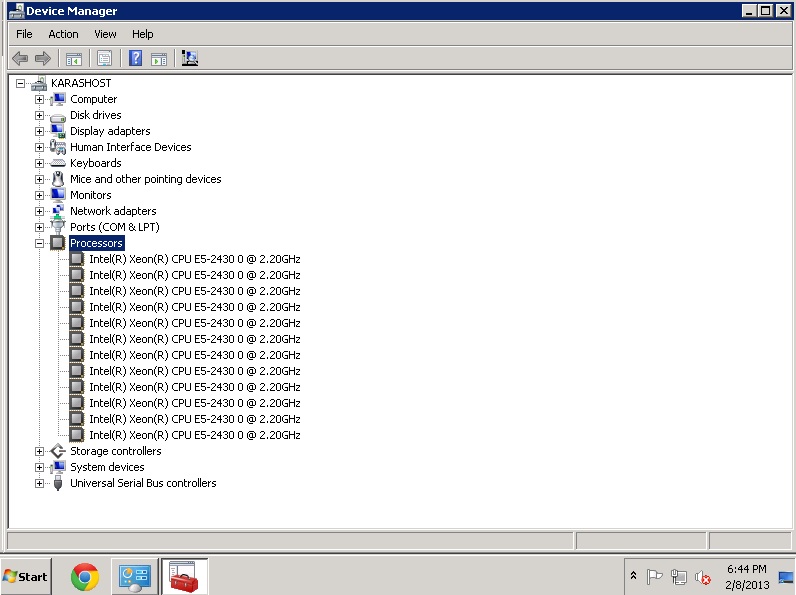
Task: Click the Properties toolbar icon
Action: tap(104, 59)
